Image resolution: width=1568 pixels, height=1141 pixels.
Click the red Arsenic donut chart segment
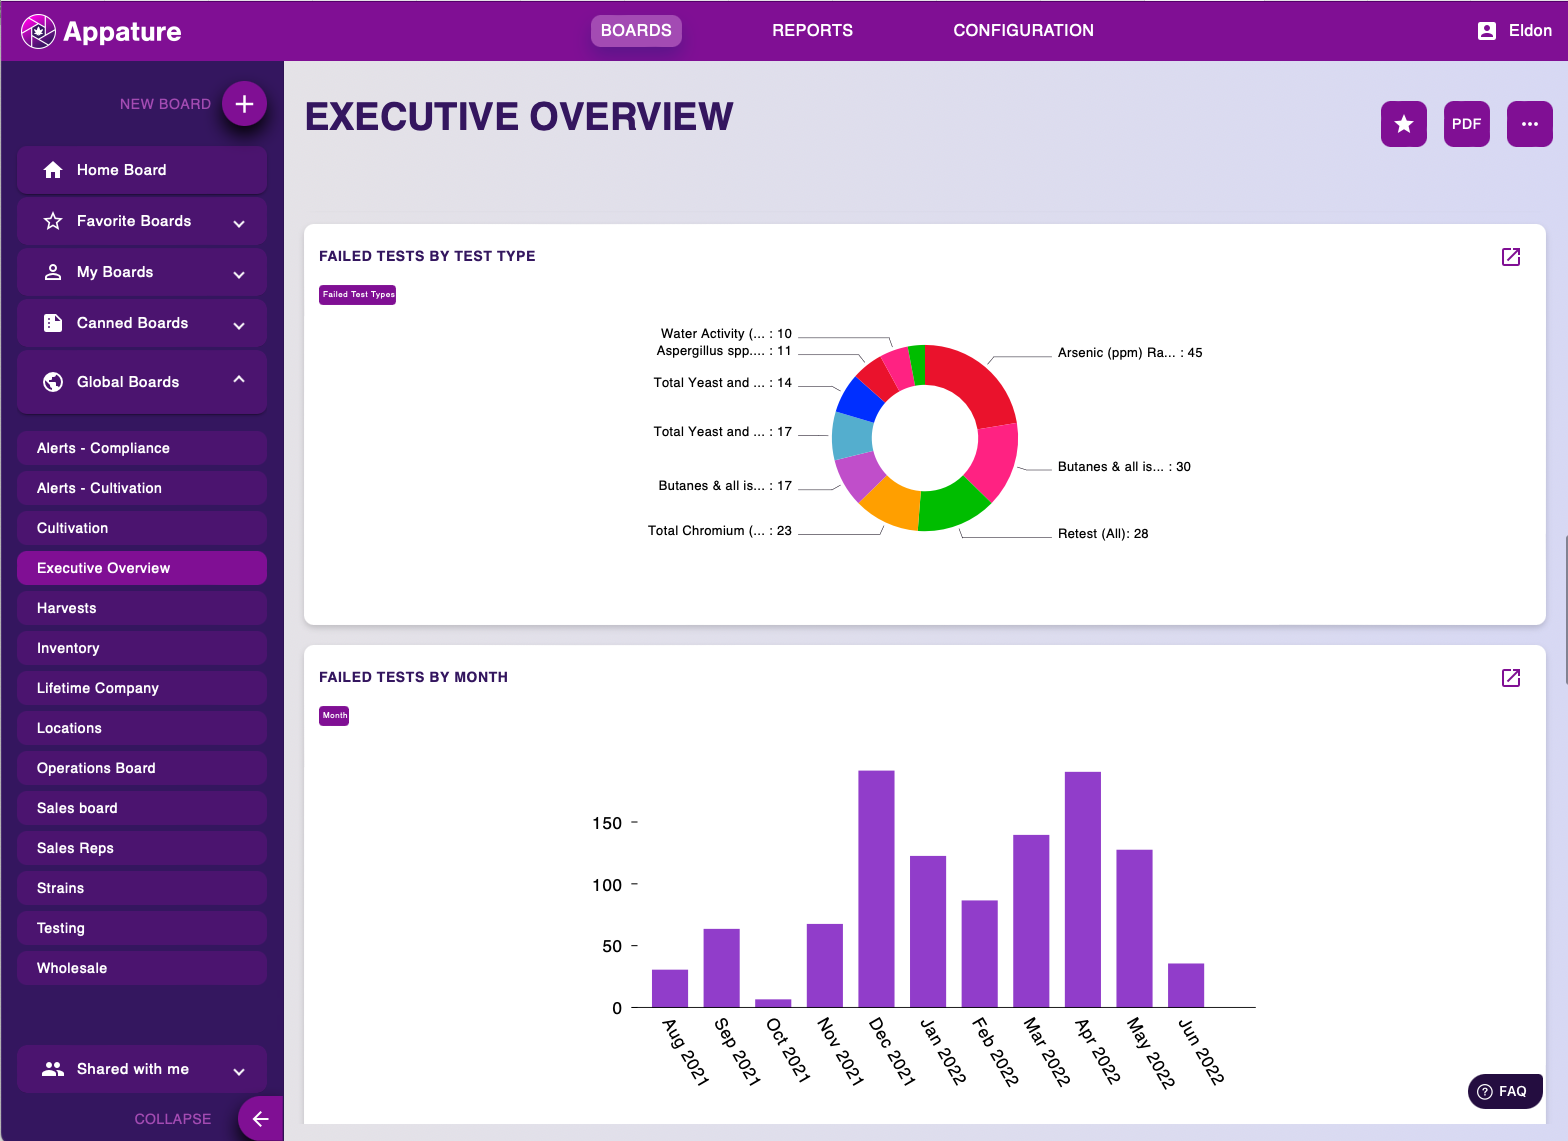(975, 380)
